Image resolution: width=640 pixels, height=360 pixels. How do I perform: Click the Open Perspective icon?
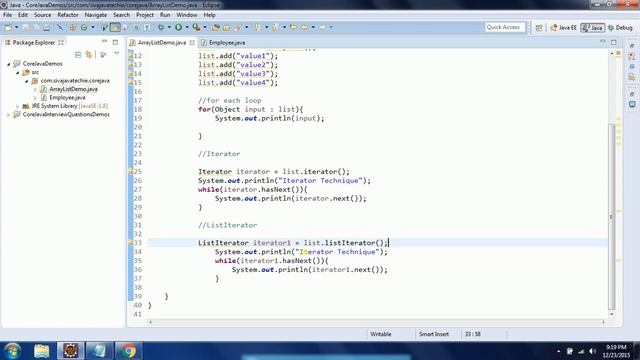pos(539,28)
